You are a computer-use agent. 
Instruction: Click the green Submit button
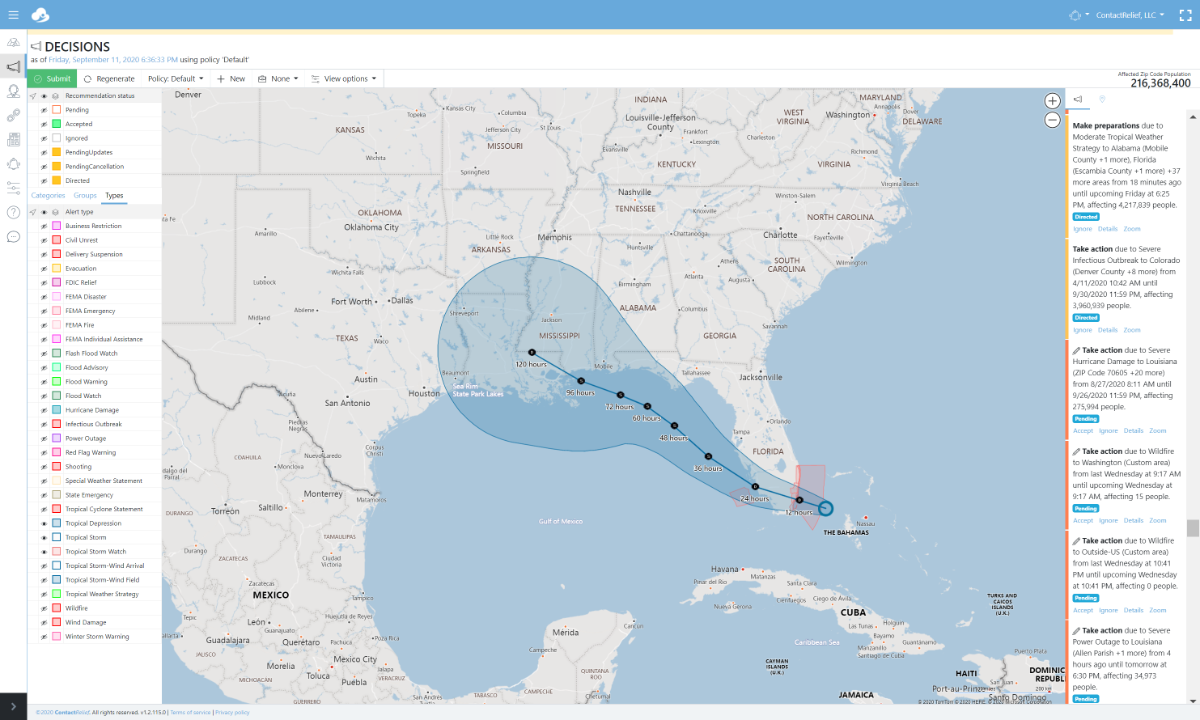(x=52, y=78)
